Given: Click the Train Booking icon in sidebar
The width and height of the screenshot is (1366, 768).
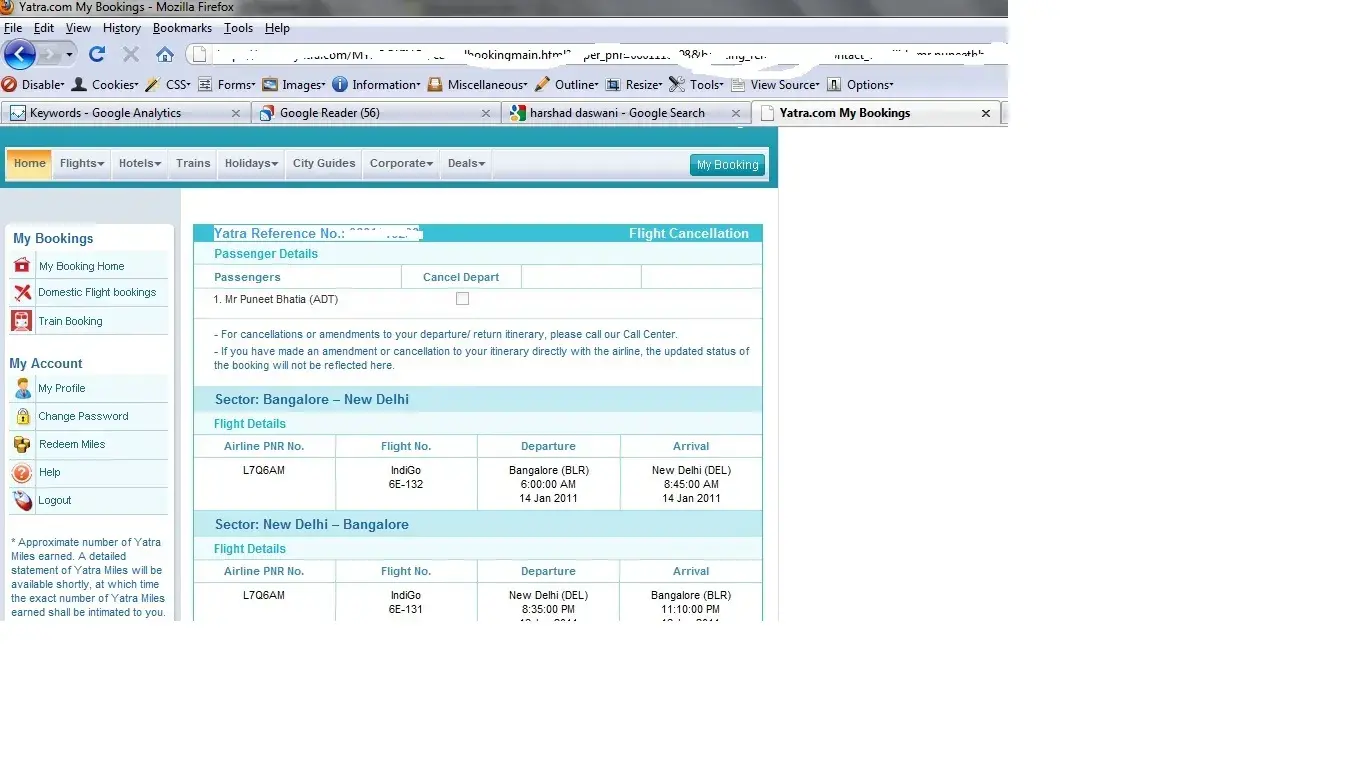Looking at the screenshot, I should point(22,321).
